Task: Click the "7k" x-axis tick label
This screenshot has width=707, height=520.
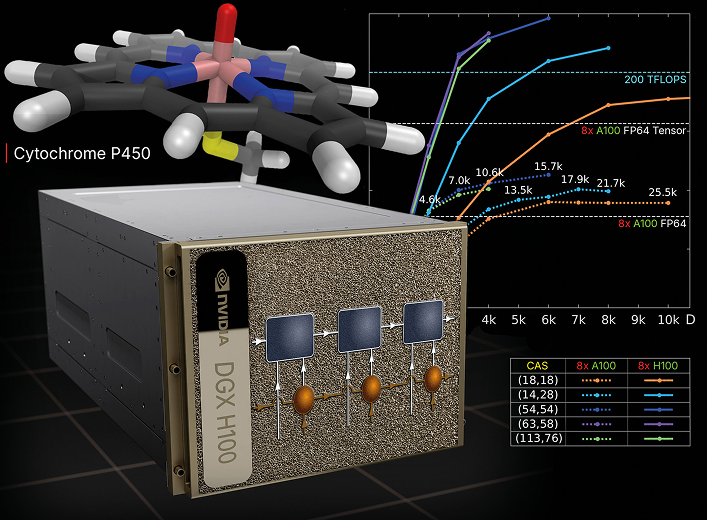Action: click(x=578, y=320)
